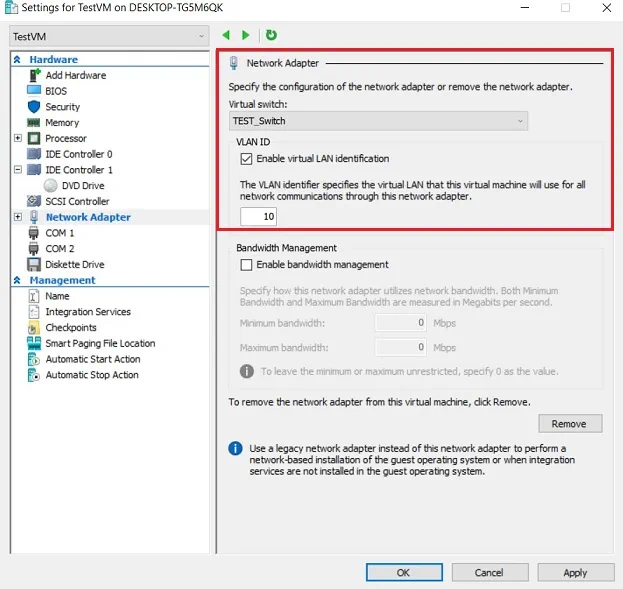Viewport: 623px width, 589px height.
Task: Select the DVD Drive disc icon
Action: [51, 185]
